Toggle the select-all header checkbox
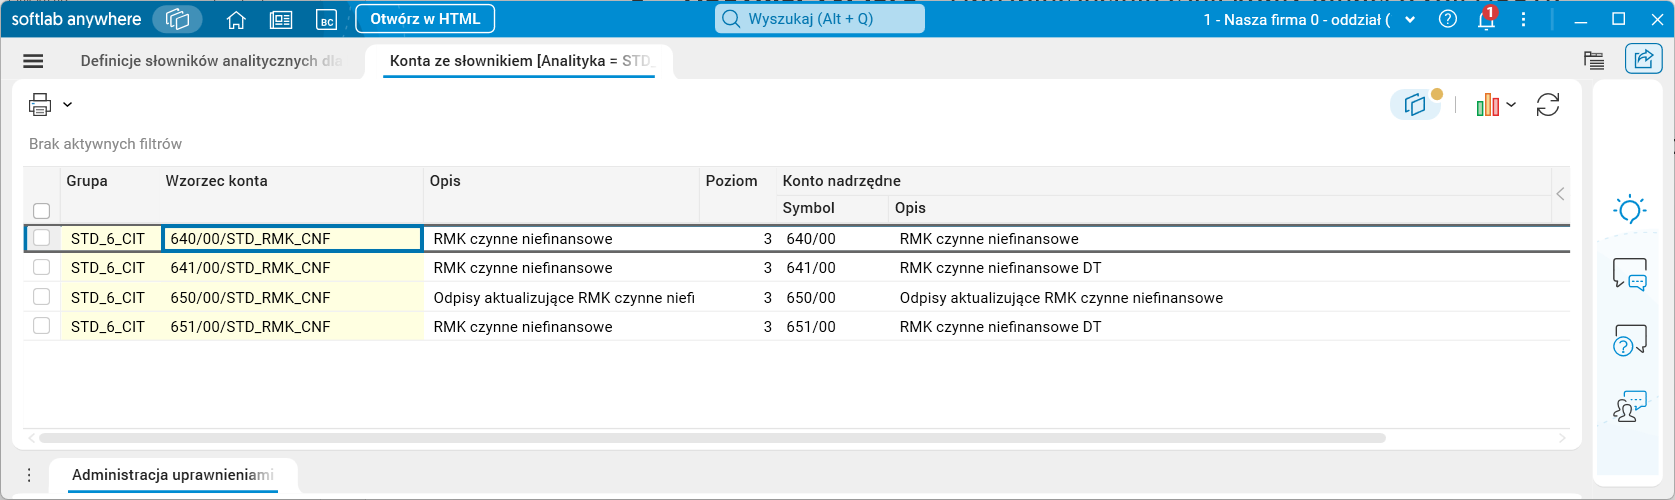Image resolution: width=1675 pixels, height=500 pixels. [41, 211]
